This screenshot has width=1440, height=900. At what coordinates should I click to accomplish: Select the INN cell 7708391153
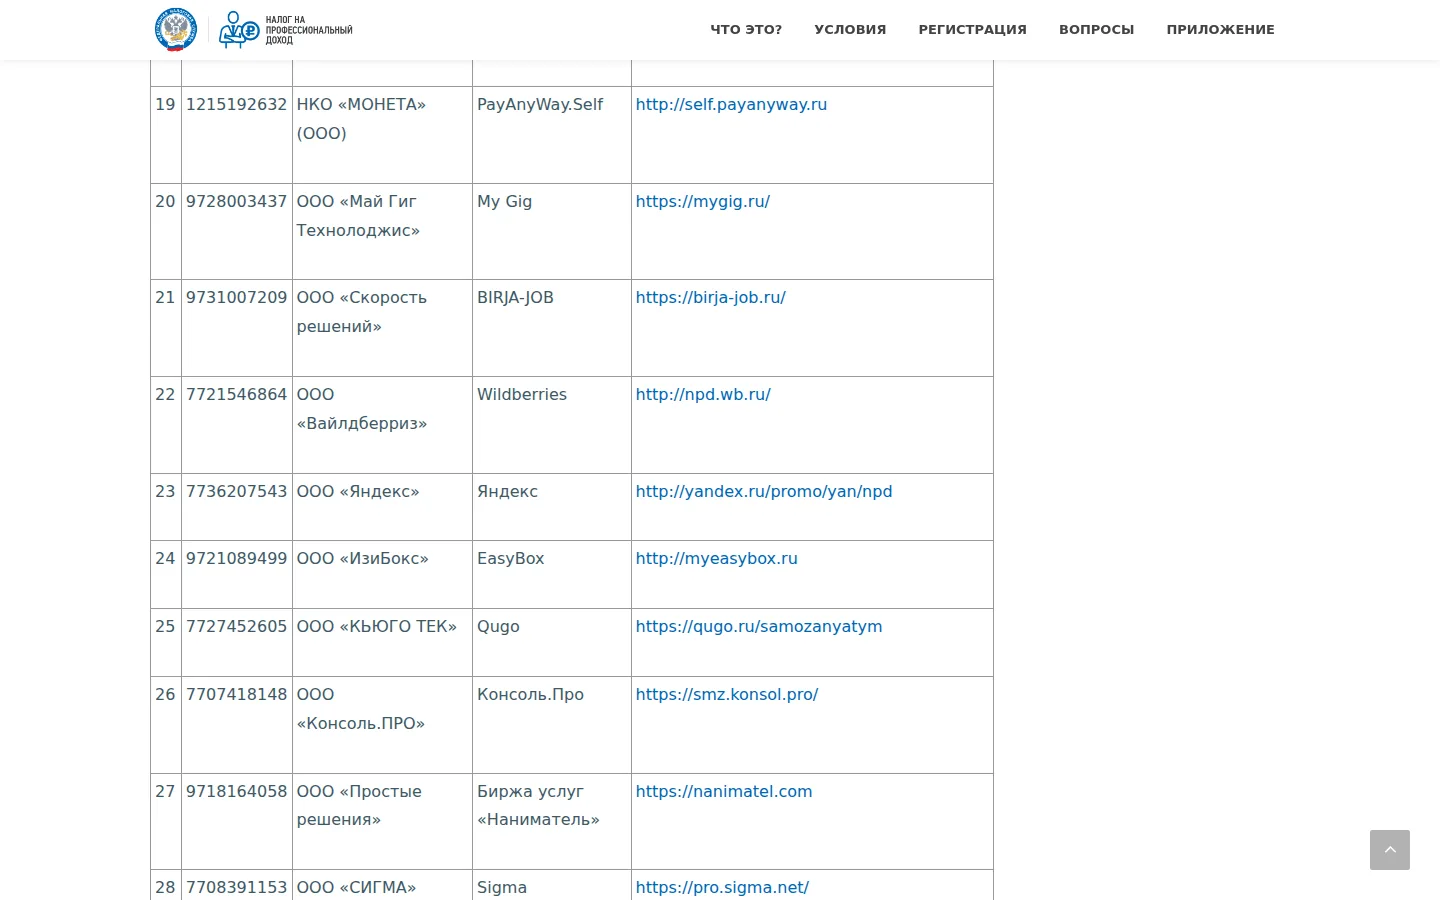[x=236, y=887]
